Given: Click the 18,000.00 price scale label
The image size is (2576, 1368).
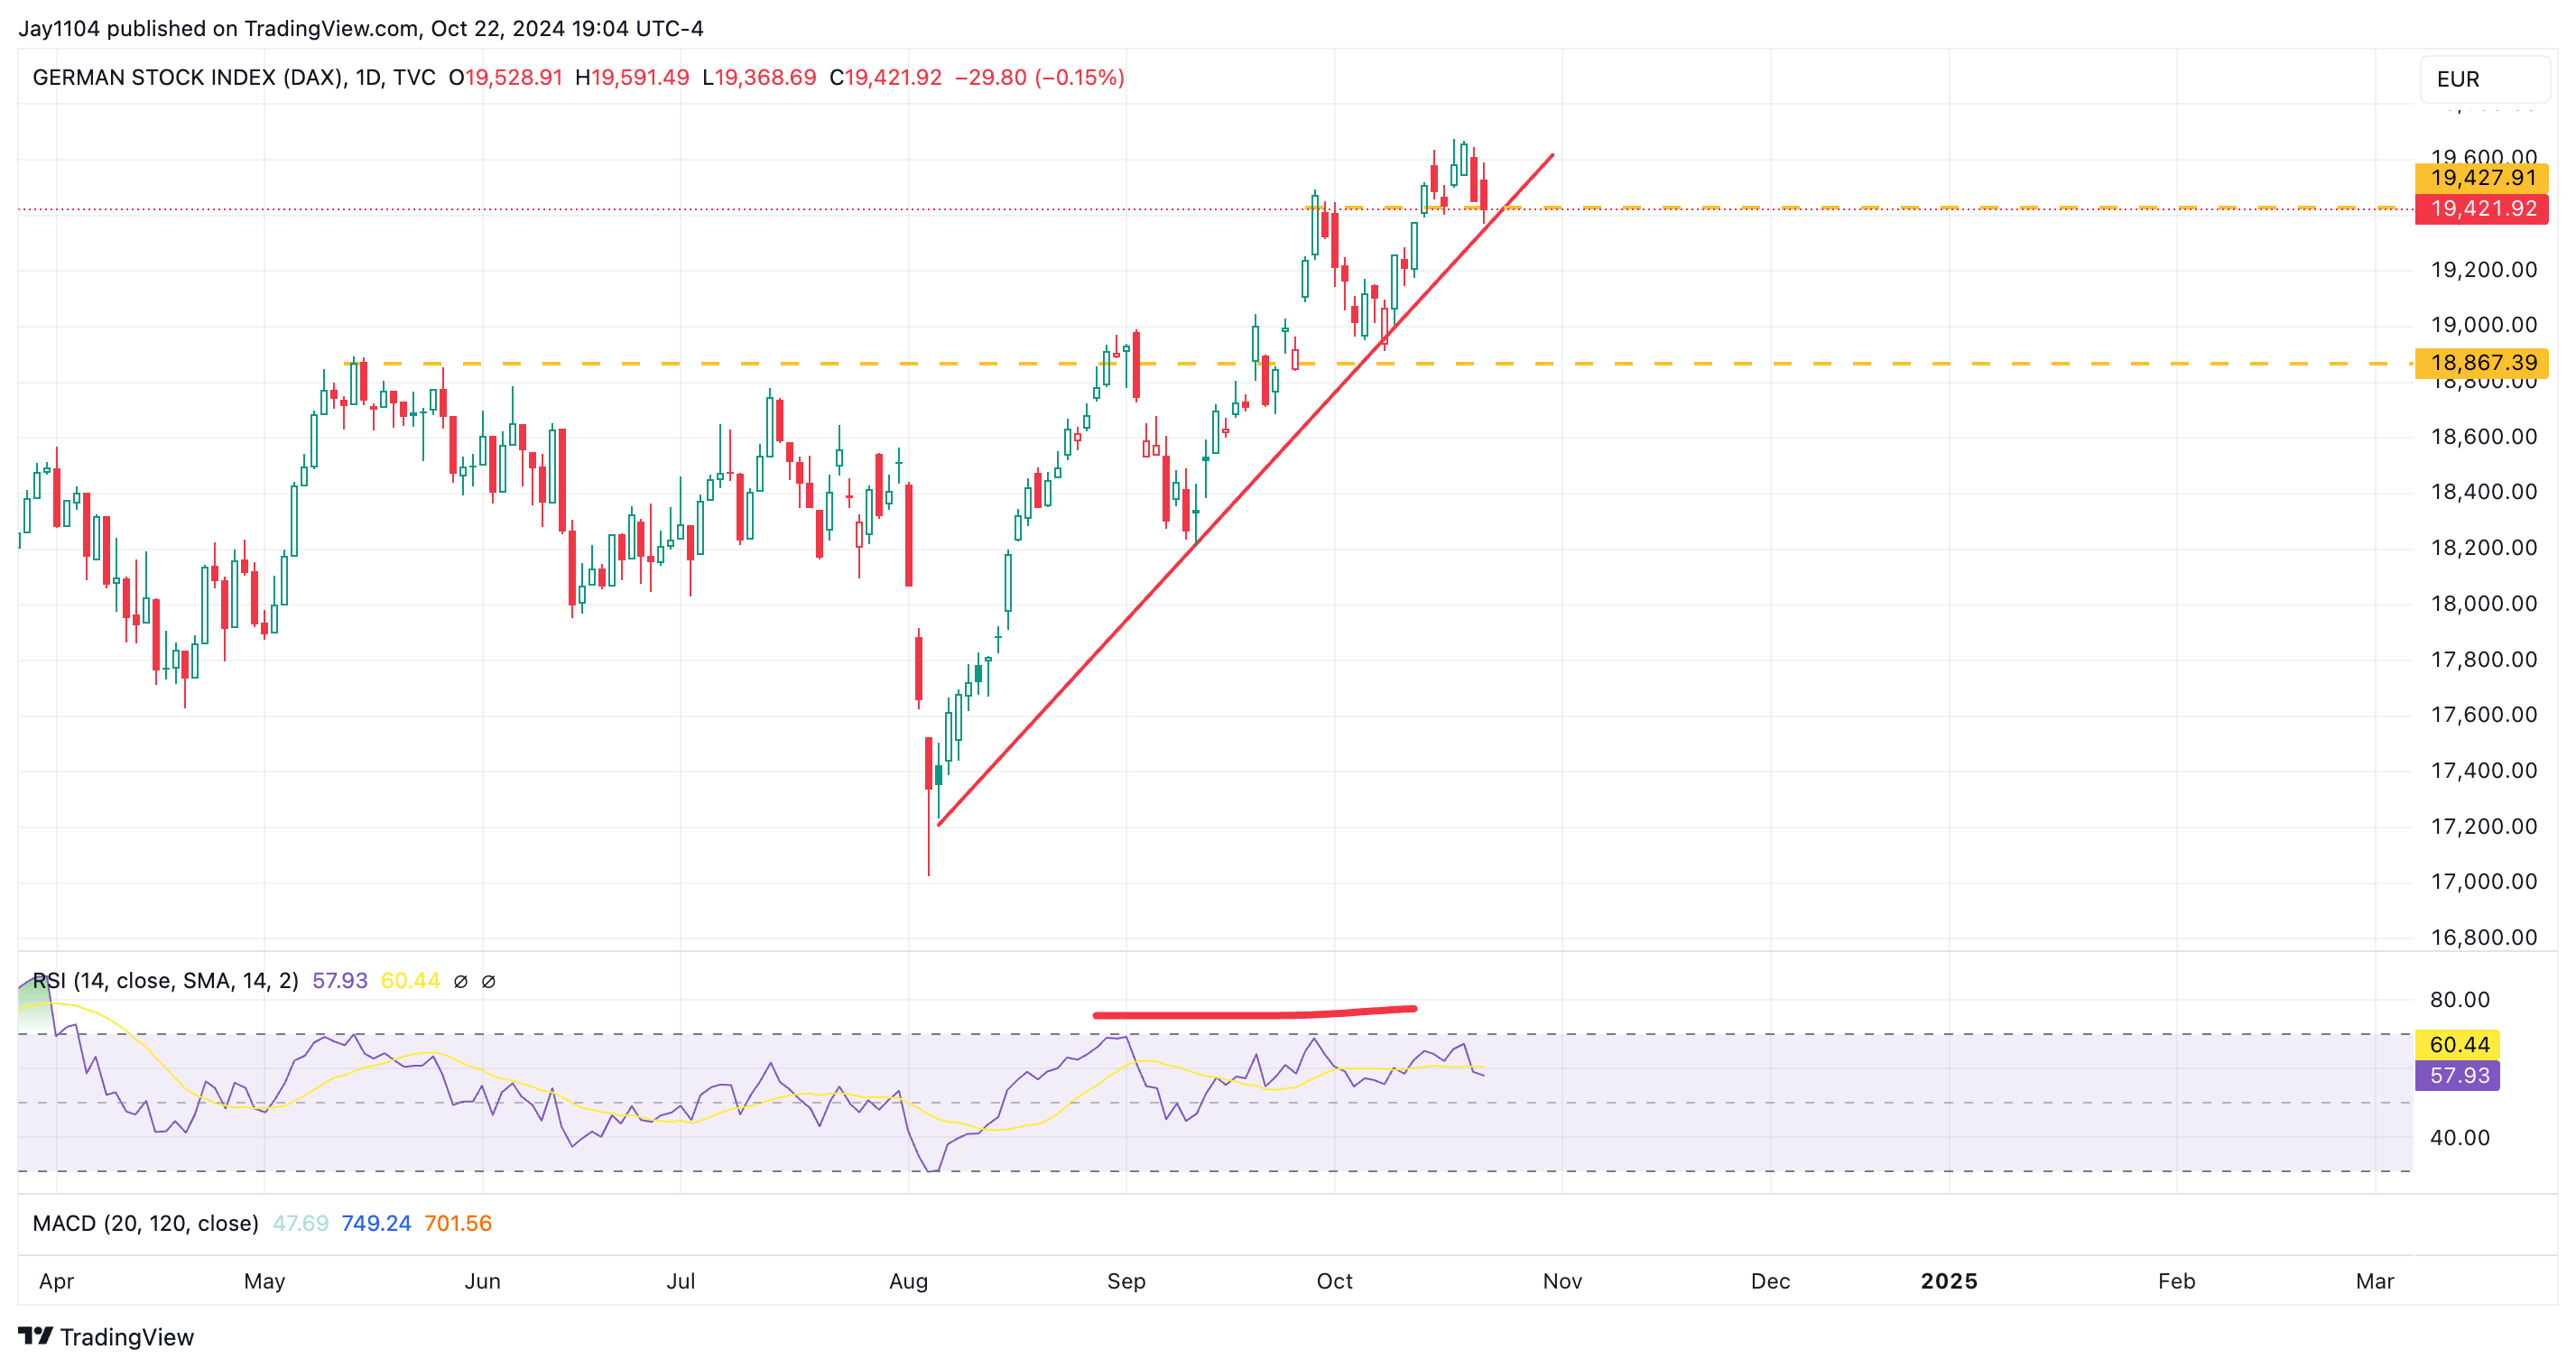Looking at the screenshot, I should 2484,604.
